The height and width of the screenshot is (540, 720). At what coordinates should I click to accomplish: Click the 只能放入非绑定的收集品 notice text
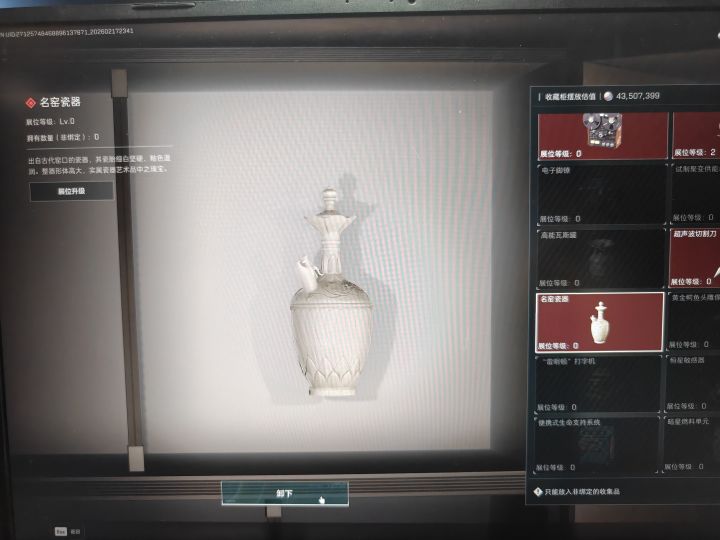pos(582,492)
